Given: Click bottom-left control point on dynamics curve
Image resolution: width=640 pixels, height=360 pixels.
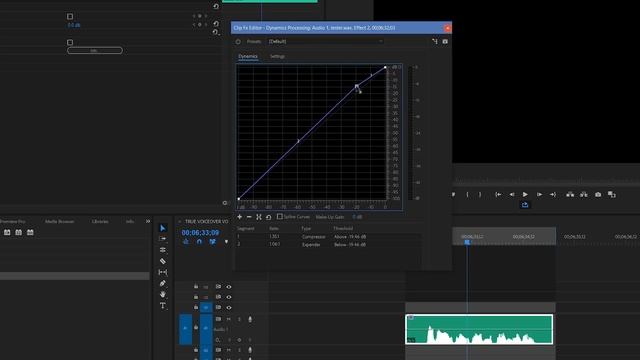Looking at the screenshot, I should coord(239,199).
